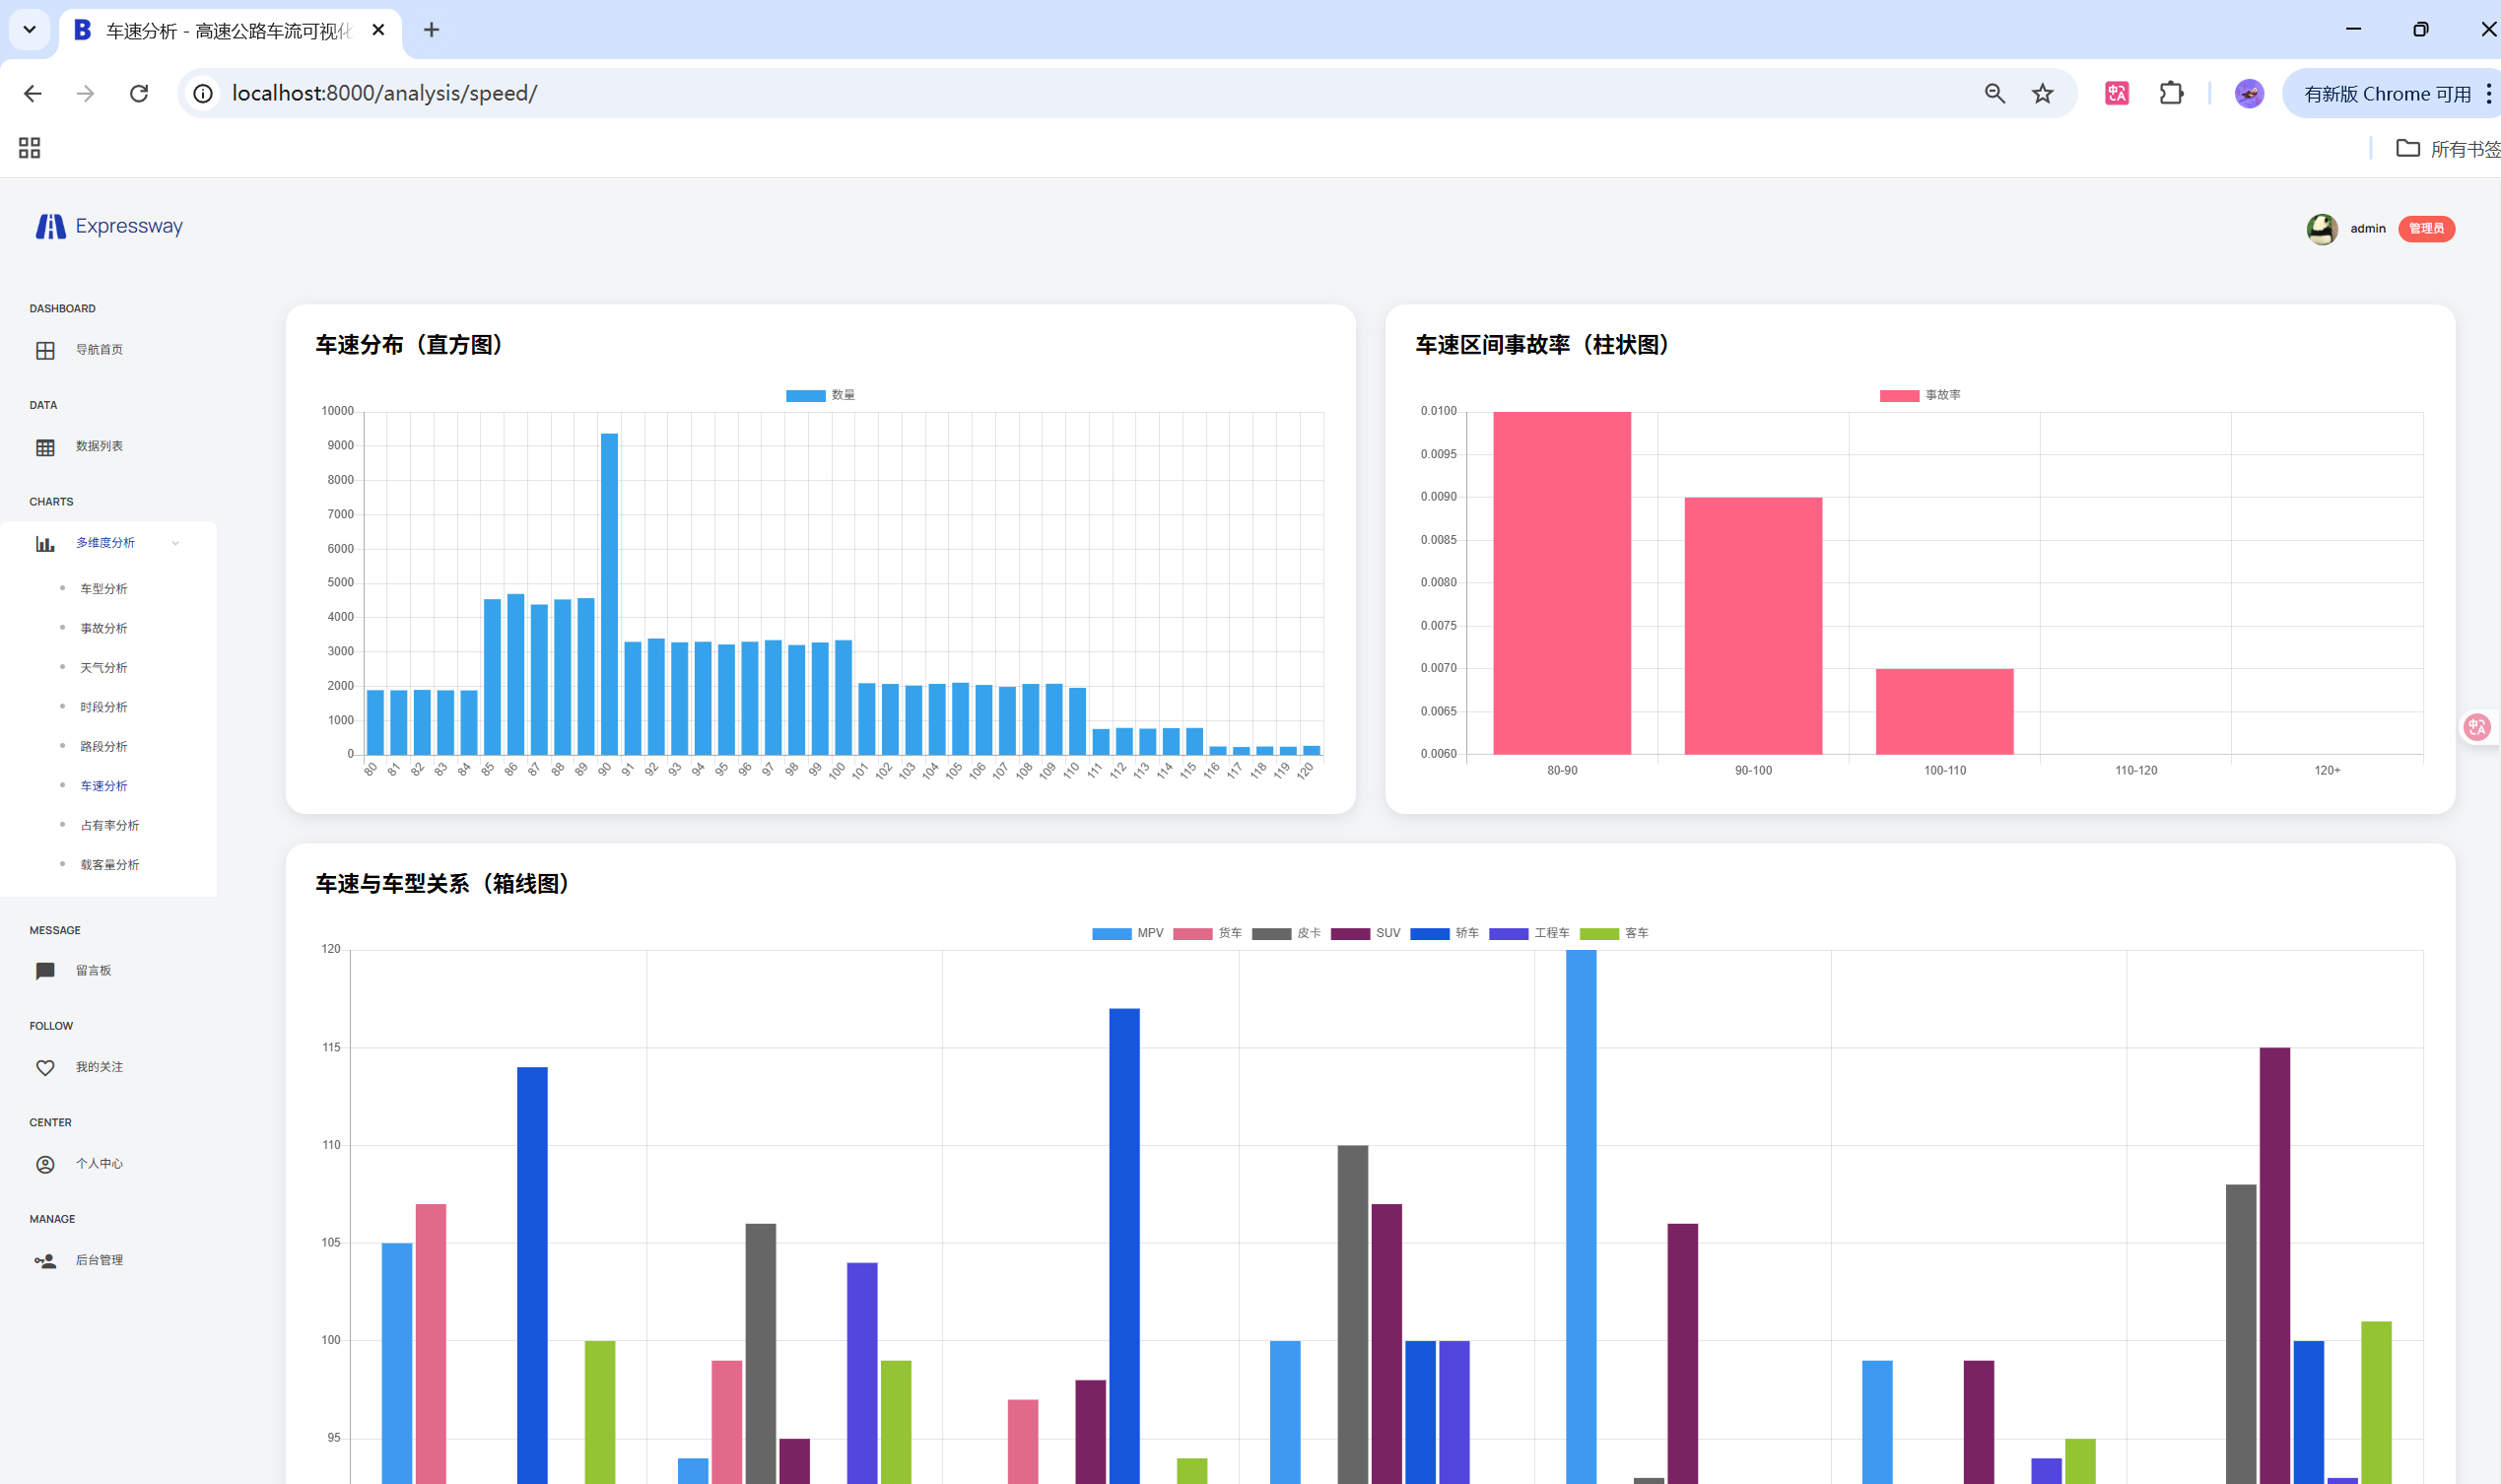The width and height of the screenshot is (2501, 1484).
Task: Bookmark the page with the star icon
Action: coord(2042,93)
